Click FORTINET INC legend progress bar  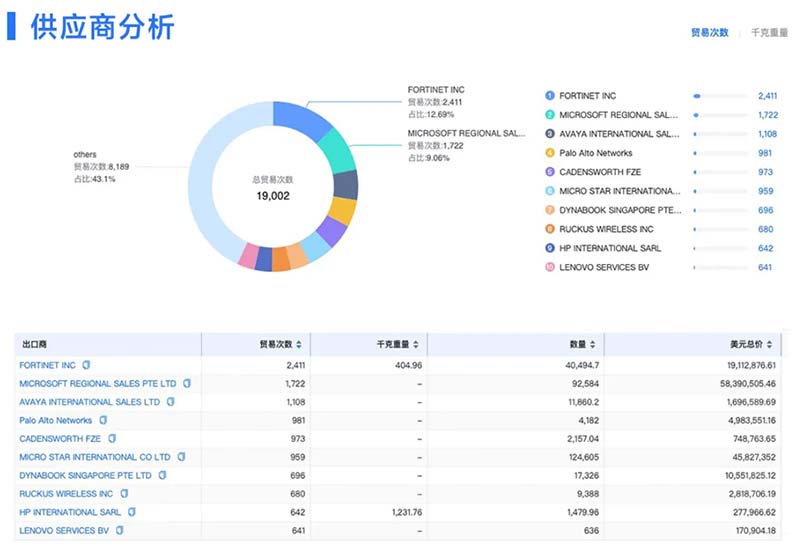[x=720, y=96]
